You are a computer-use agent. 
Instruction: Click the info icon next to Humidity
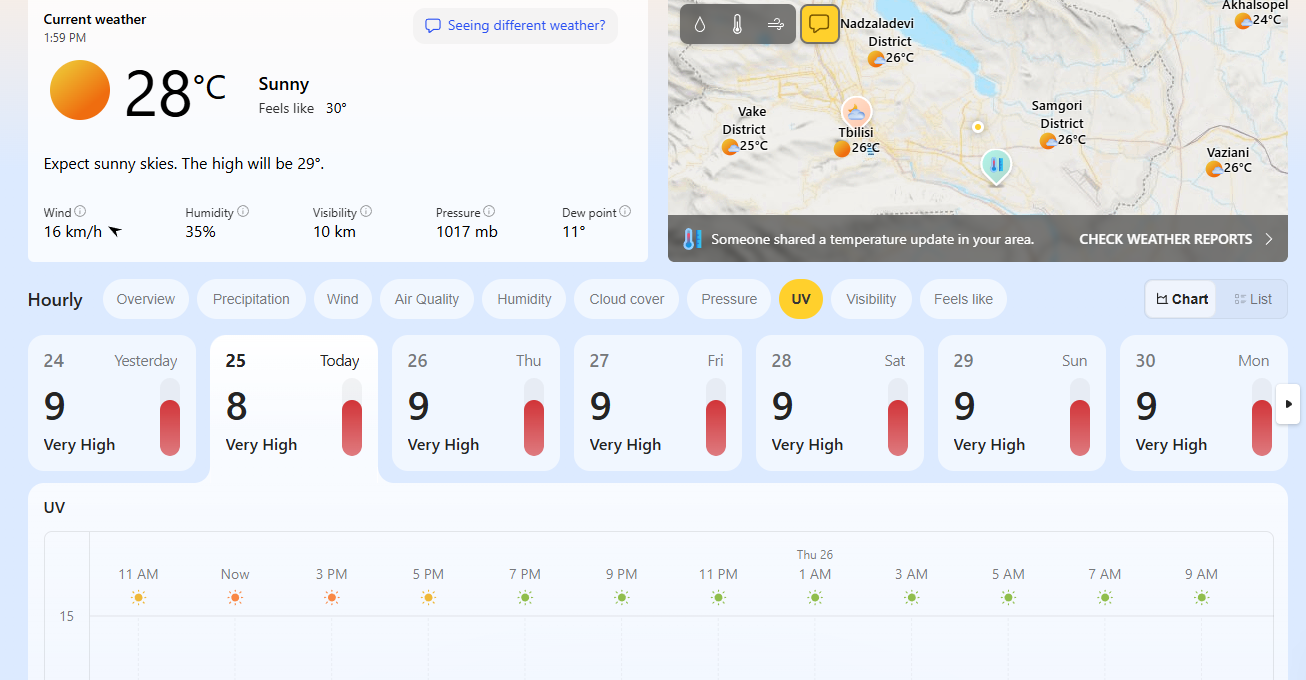[x=243, y=212]
